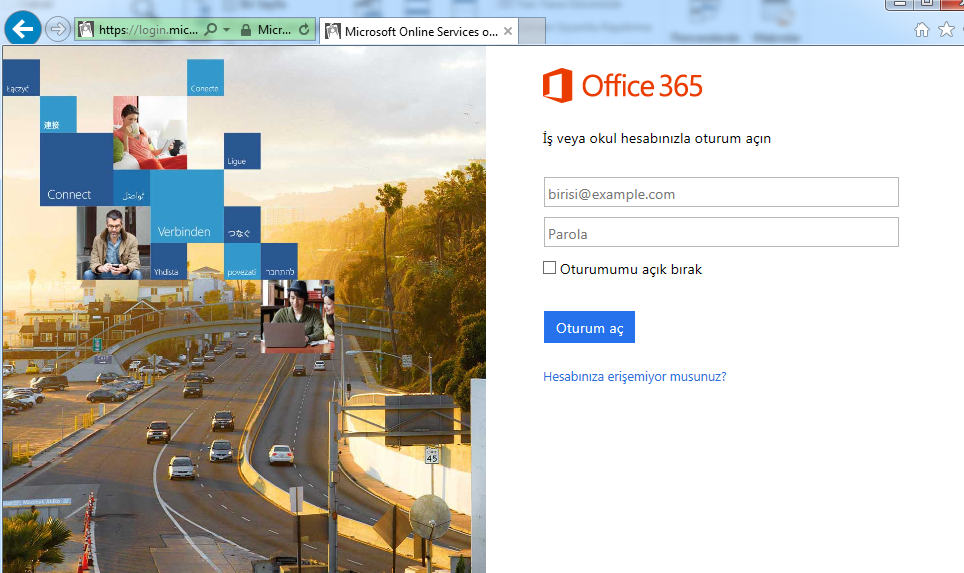This screenshot has height=573, width=964.
Task: Click the security lock icon
Action: click(x=246, y=30)
